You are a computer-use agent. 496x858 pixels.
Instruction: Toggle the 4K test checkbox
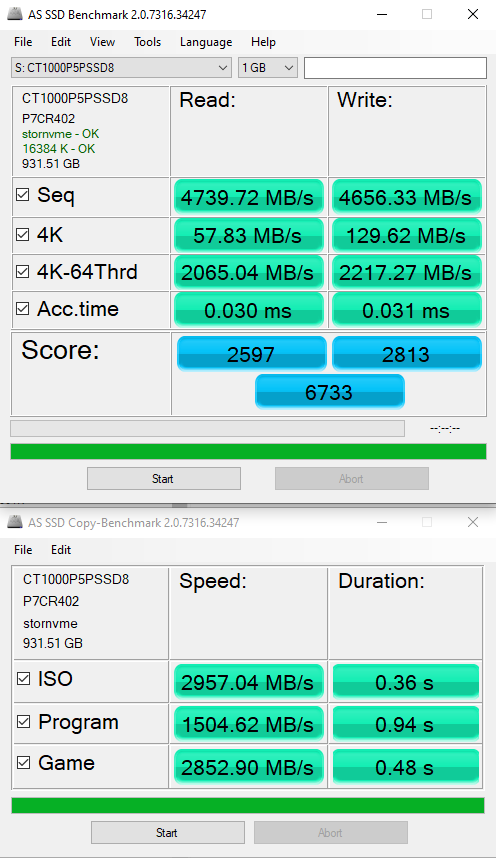pyautogui.click(x=22, y=234)
